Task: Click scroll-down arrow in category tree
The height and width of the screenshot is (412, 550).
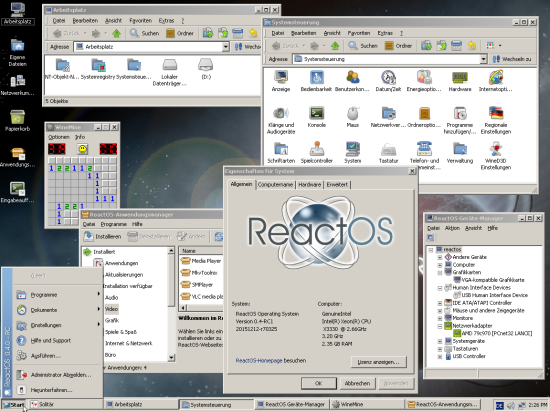Action: [171, 358]
